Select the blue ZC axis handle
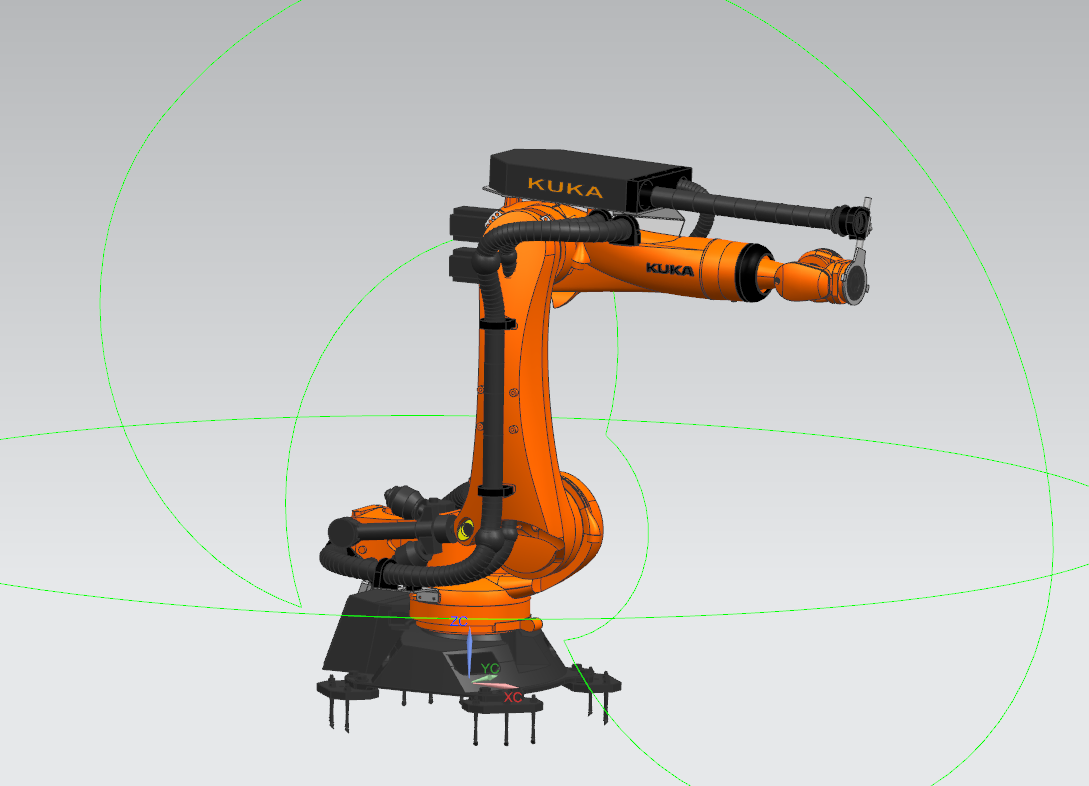Screen dimensions: 1089x786 (x=469, y=651)
